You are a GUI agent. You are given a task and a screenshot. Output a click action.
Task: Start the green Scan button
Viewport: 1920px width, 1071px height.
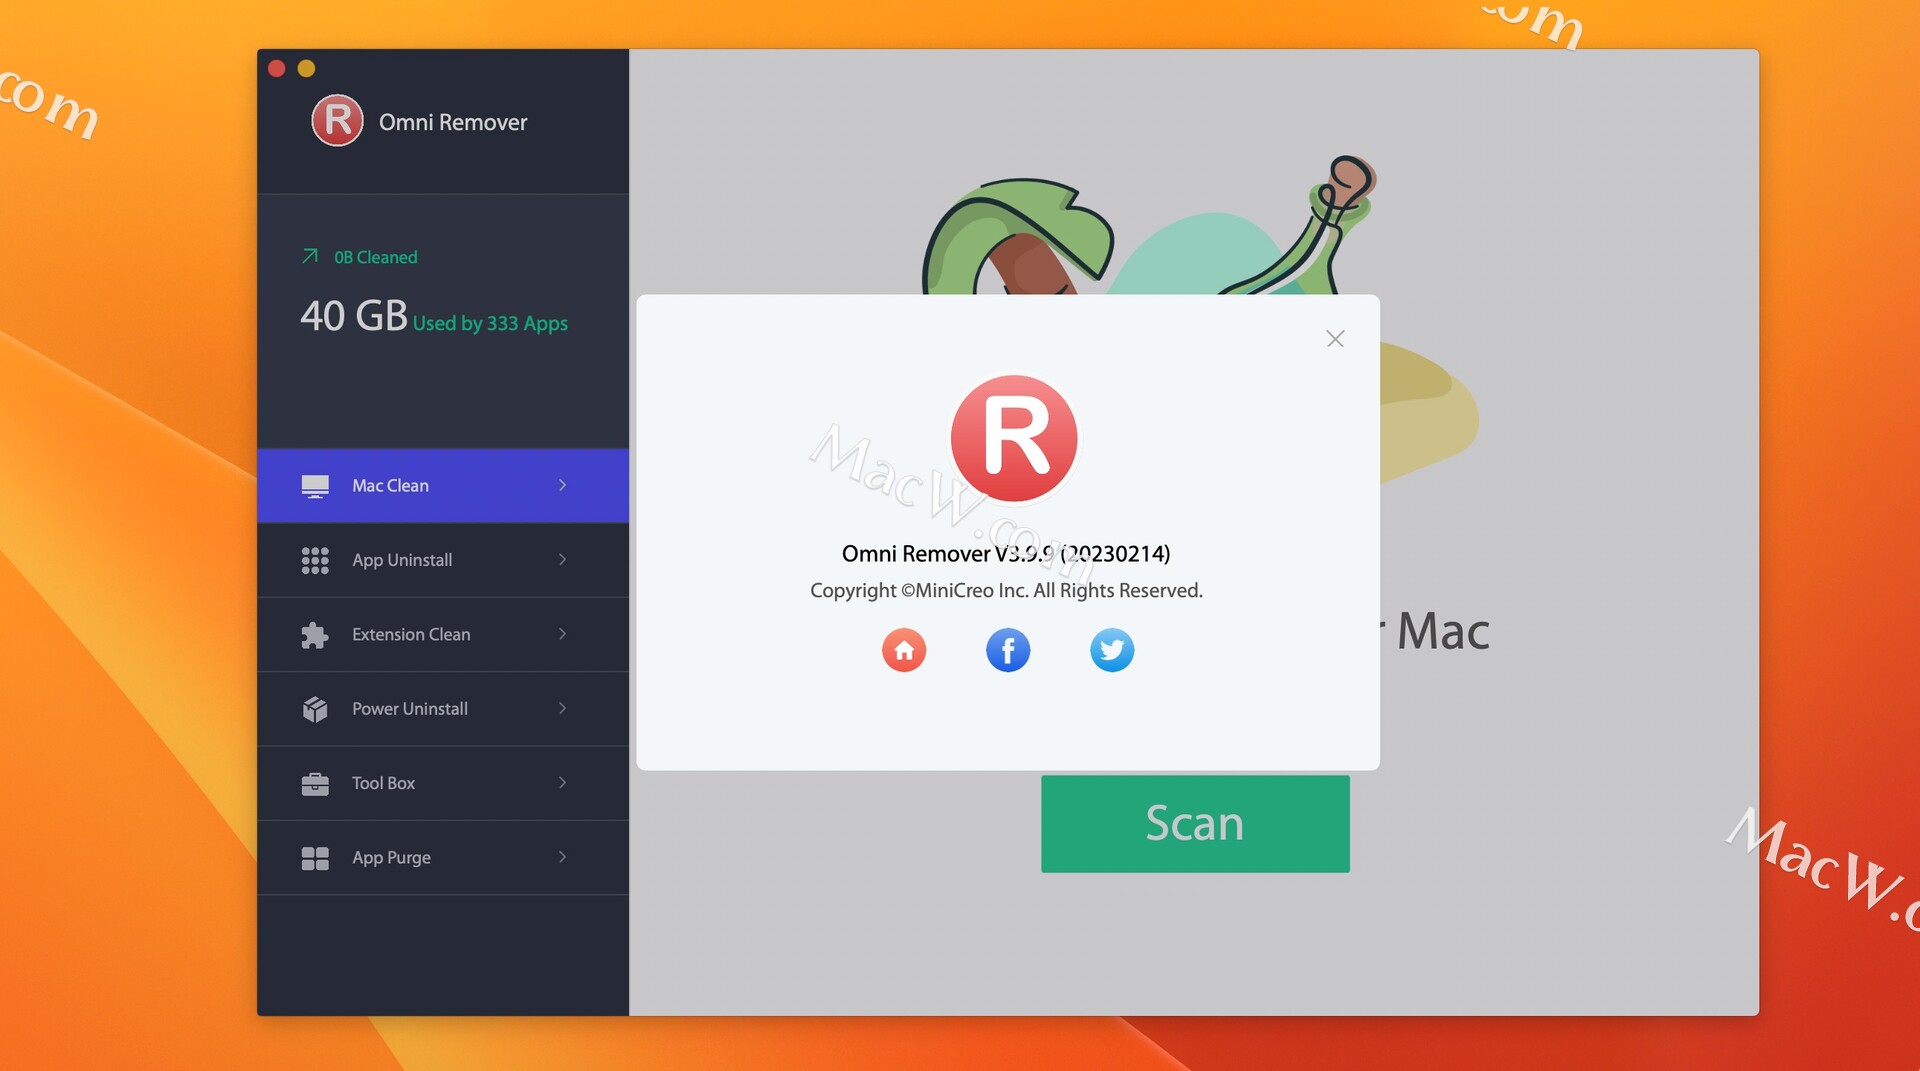click(1195, 824)
